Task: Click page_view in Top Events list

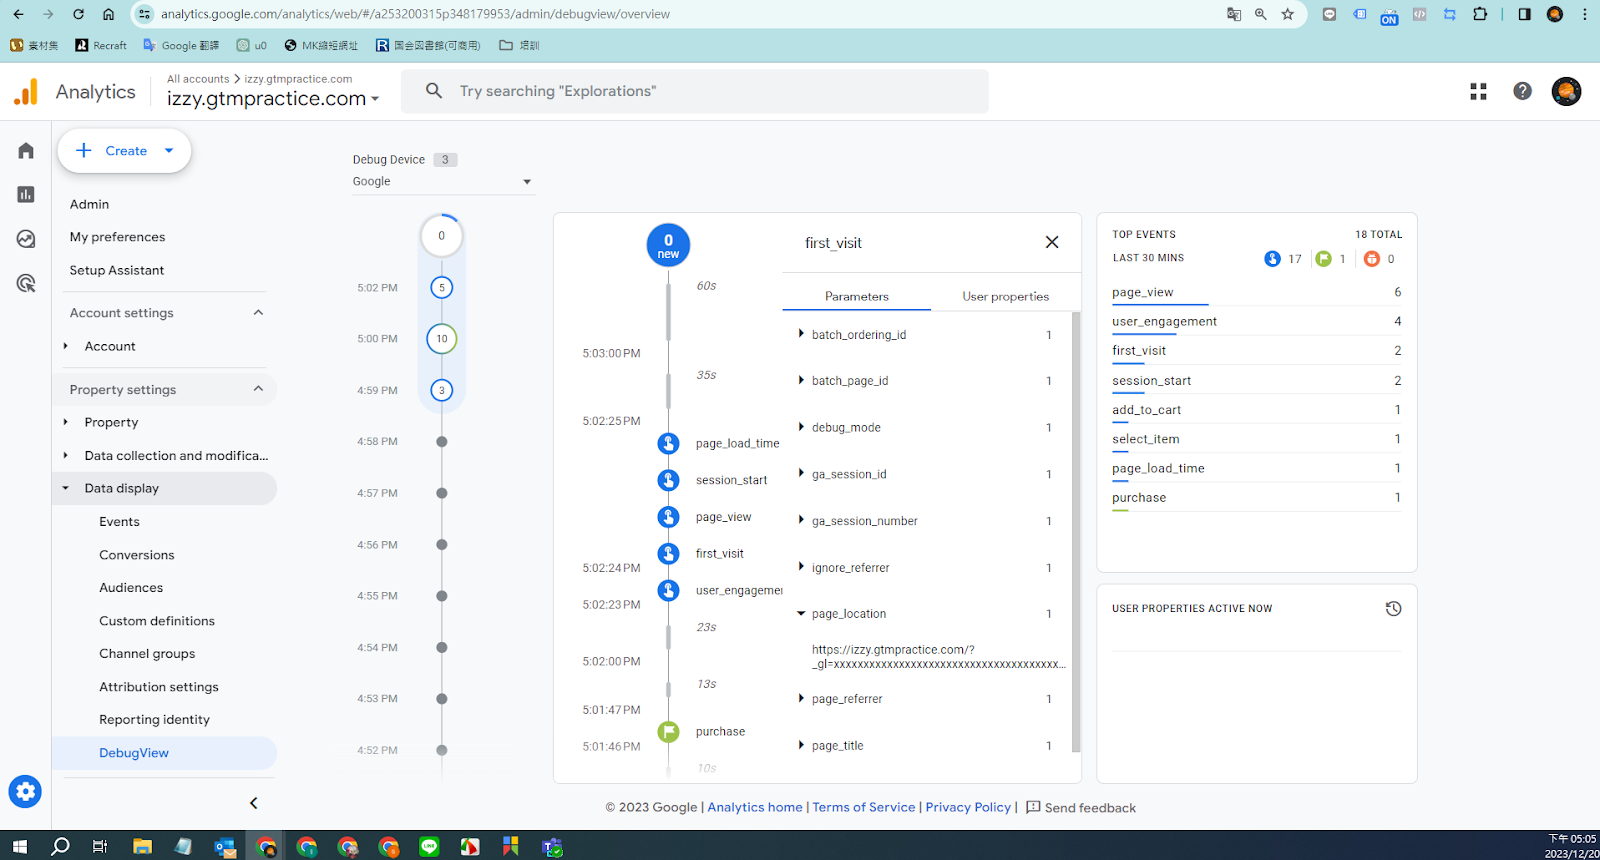Action: (x=1143, y=292)
